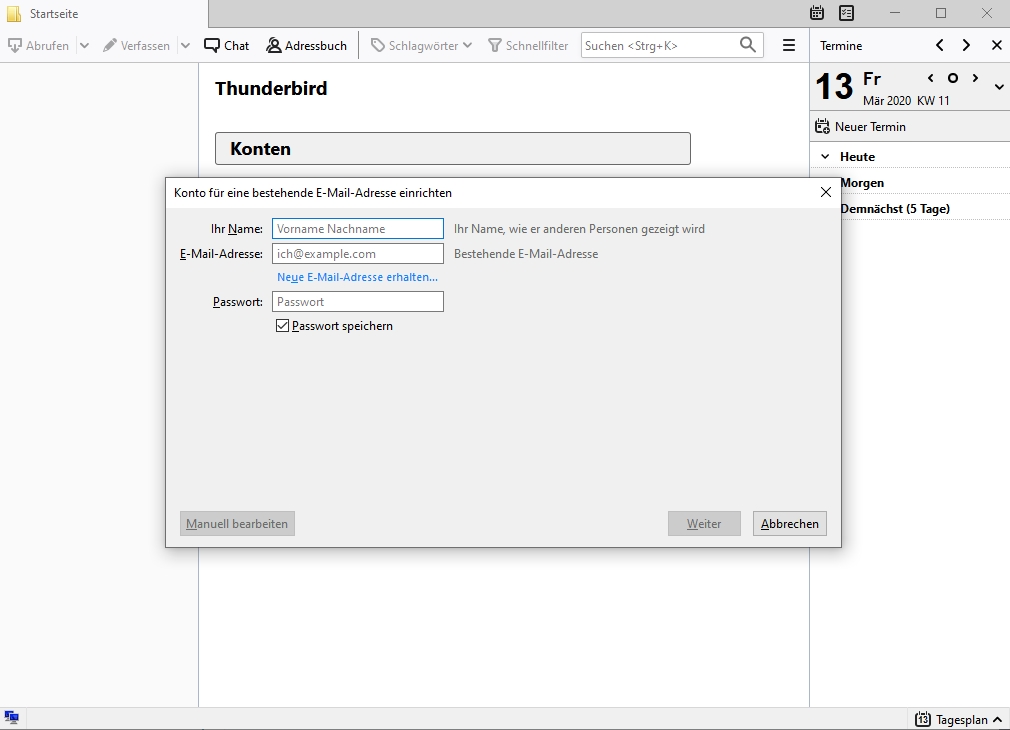The width and height of the screenshot is (1010, 730).
Task: Close the account setup dialog
Action: 826,192
